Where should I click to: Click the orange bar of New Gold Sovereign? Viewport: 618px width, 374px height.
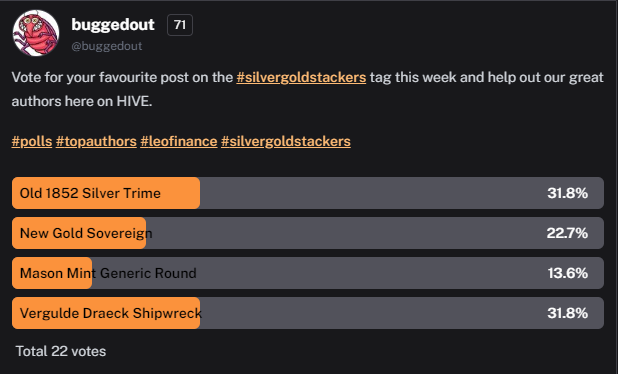[79, 233]
